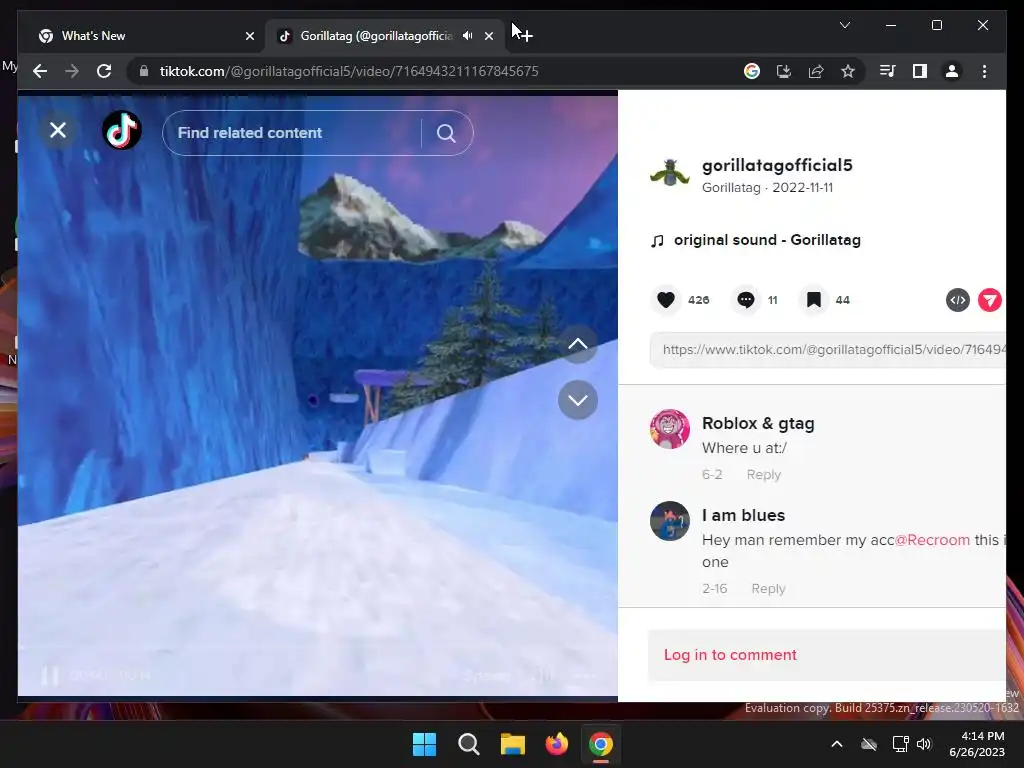Click the Google icon in address bar
This screenshot has height=768, width=1024.
[752, 71]
